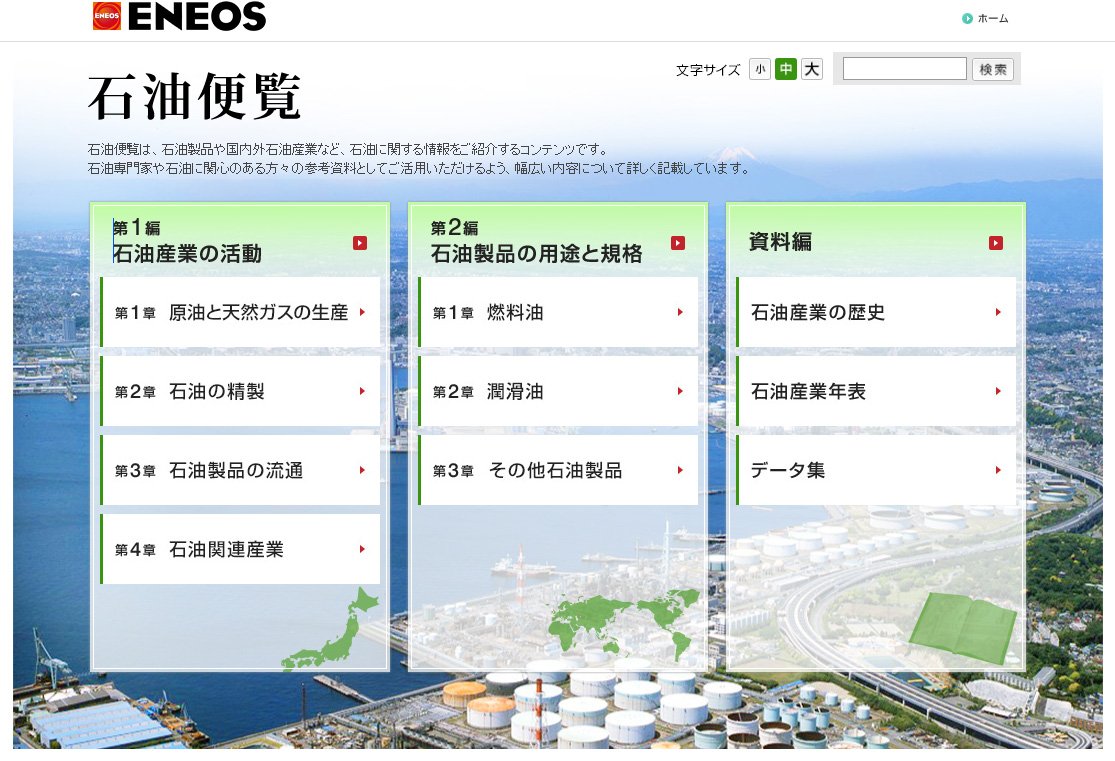The height and width of the screenshot is (761, 1115).
Task: Click the red arrow icon for 石油産業の活動
Action: tap(360, 243)
